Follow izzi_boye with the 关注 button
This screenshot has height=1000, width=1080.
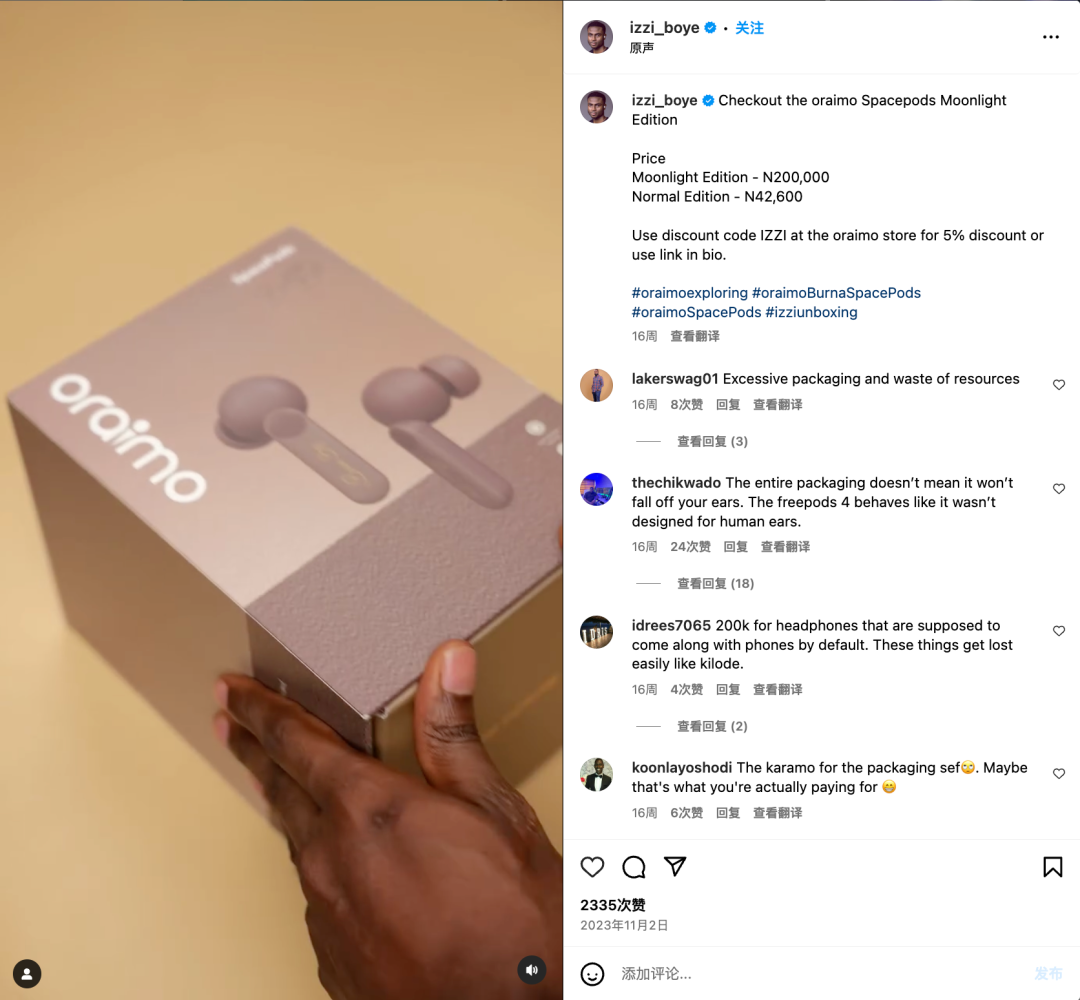(x=749, y=28)
